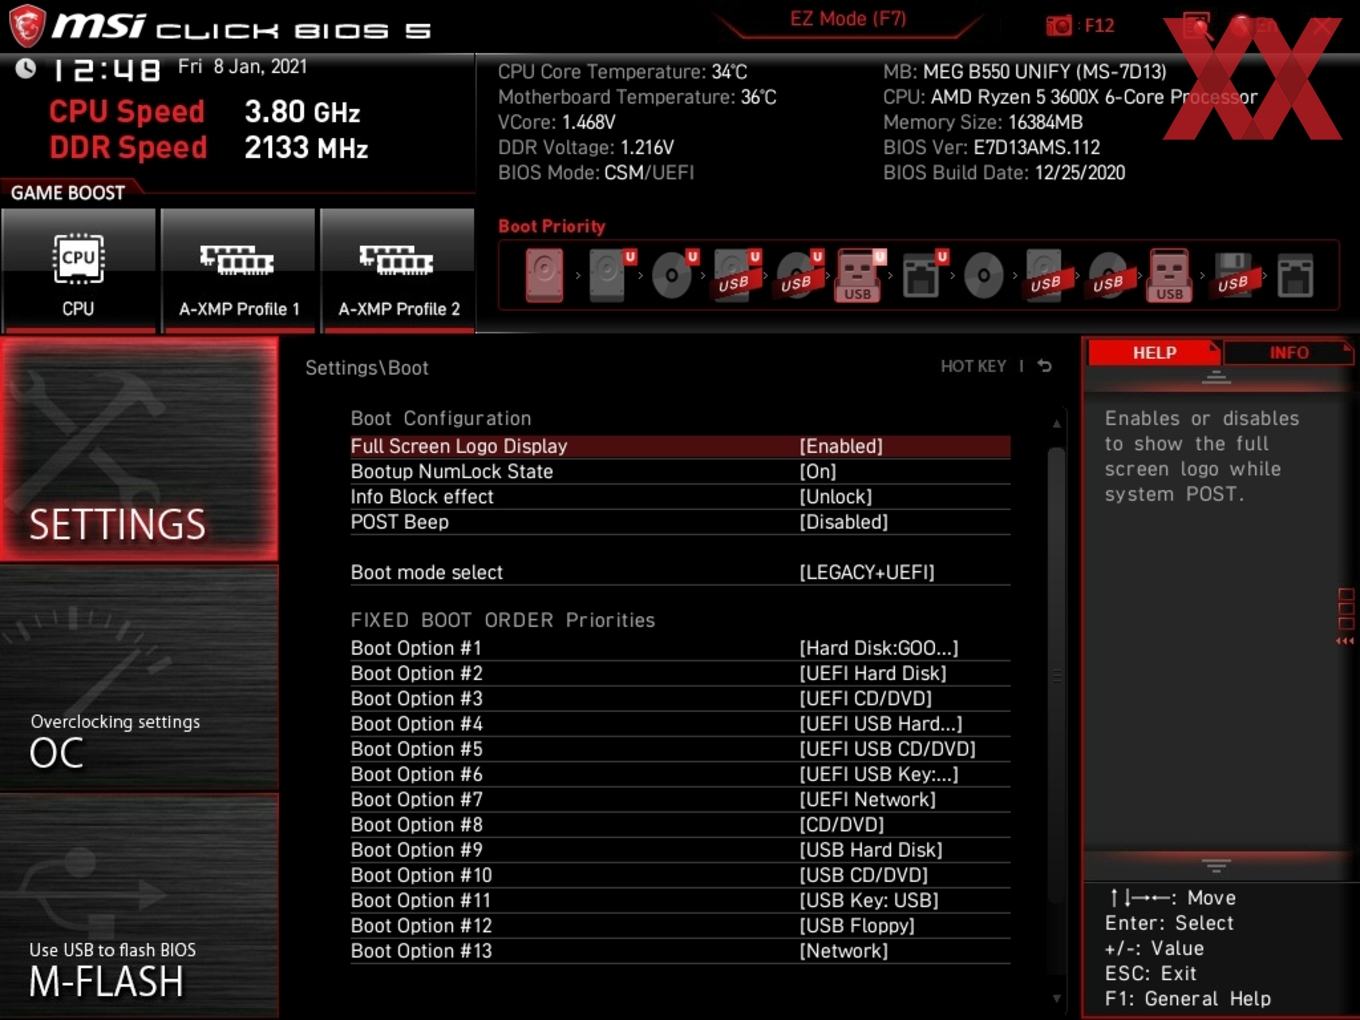Switch to the HELP tab
Viewport: 1360px width, 1020px height.
tap(1154, 353)
